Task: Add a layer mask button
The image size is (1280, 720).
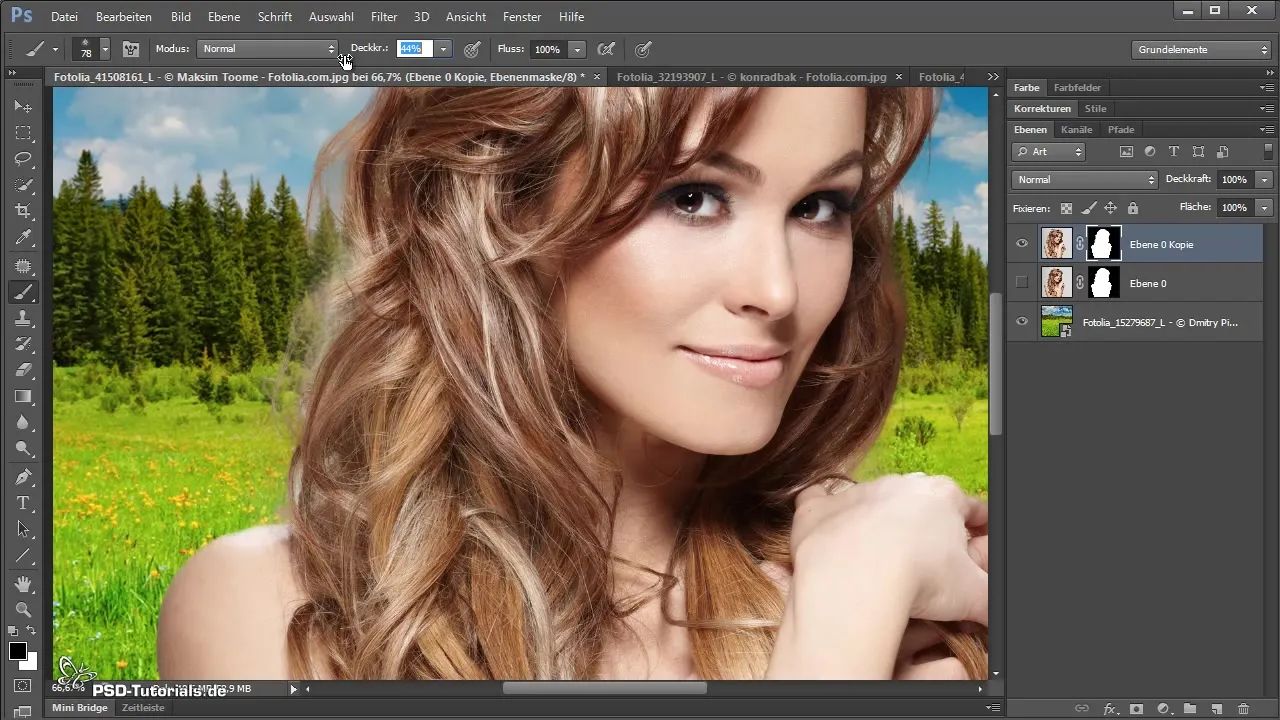Action: 1136,708
